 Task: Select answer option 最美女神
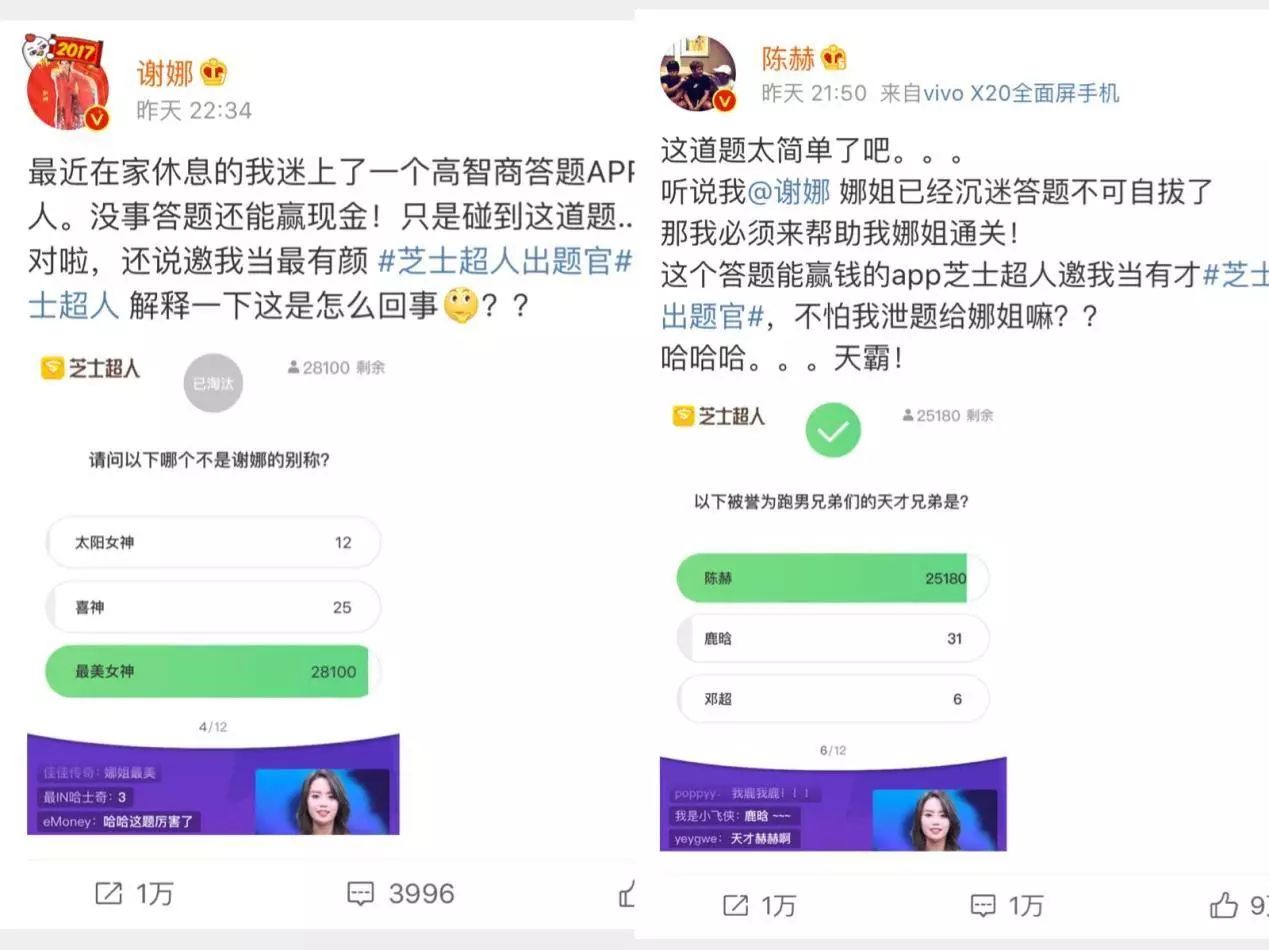[x=213, y=671]
